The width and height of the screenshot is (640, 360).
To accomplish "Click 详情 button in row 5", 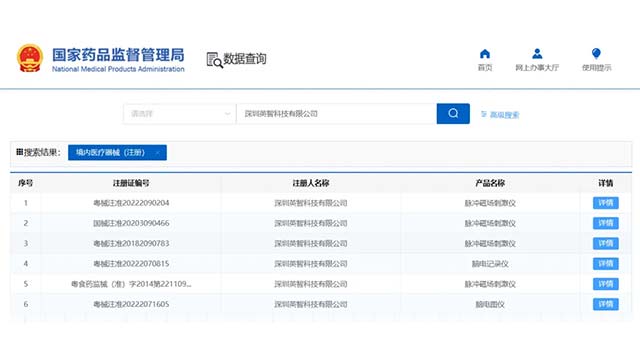I will coord(606,284).
